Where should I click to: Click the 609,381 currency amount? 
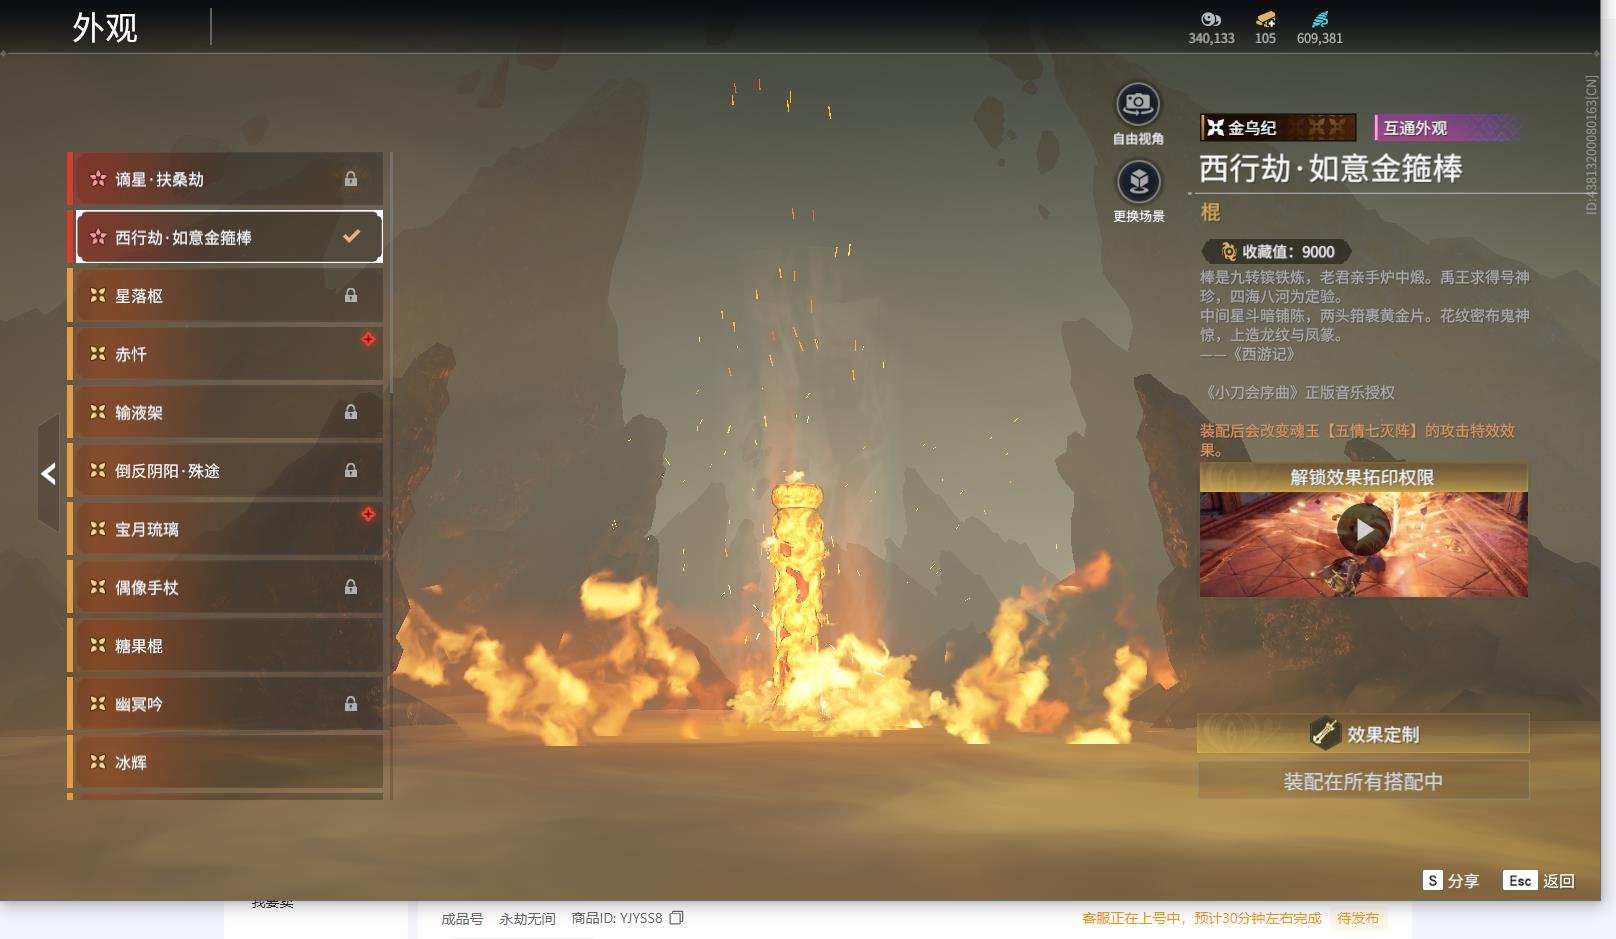tap(1320, 38)
